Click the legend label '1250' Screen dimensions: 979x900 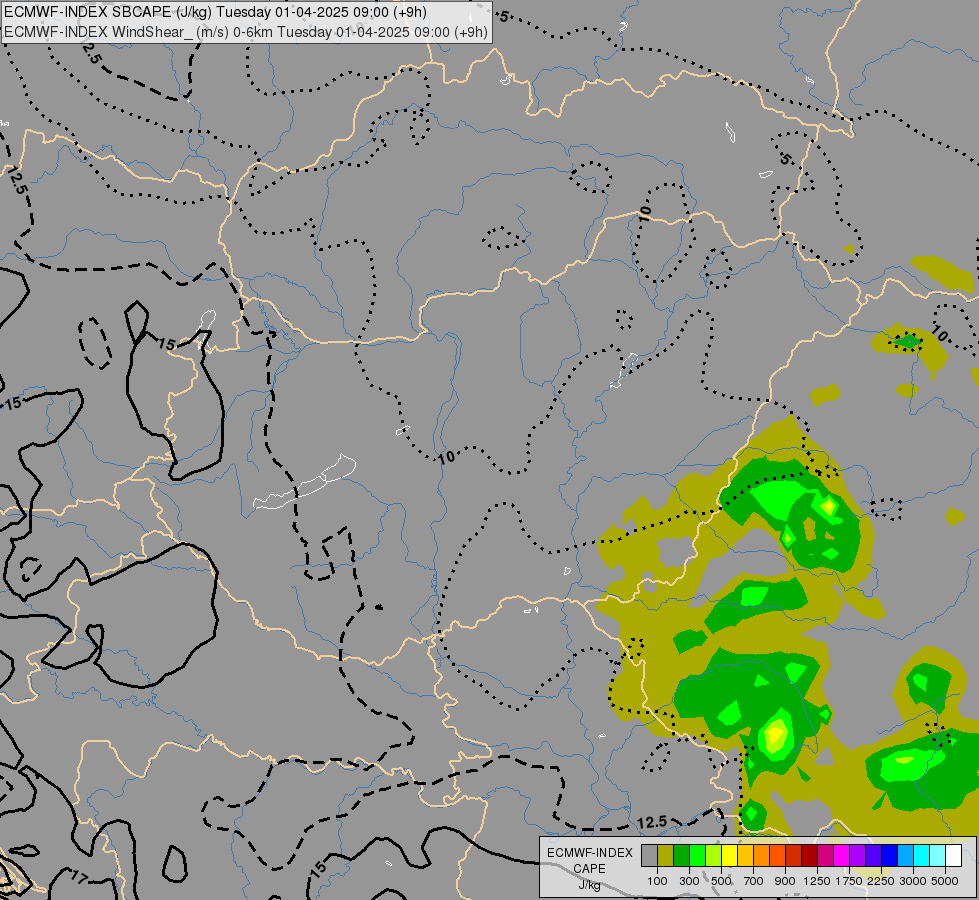tap(817, 881)
